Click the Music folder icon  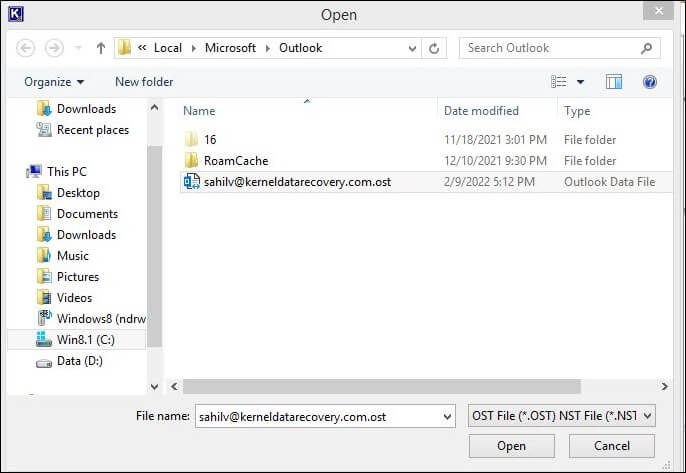(x=44, y=255)
